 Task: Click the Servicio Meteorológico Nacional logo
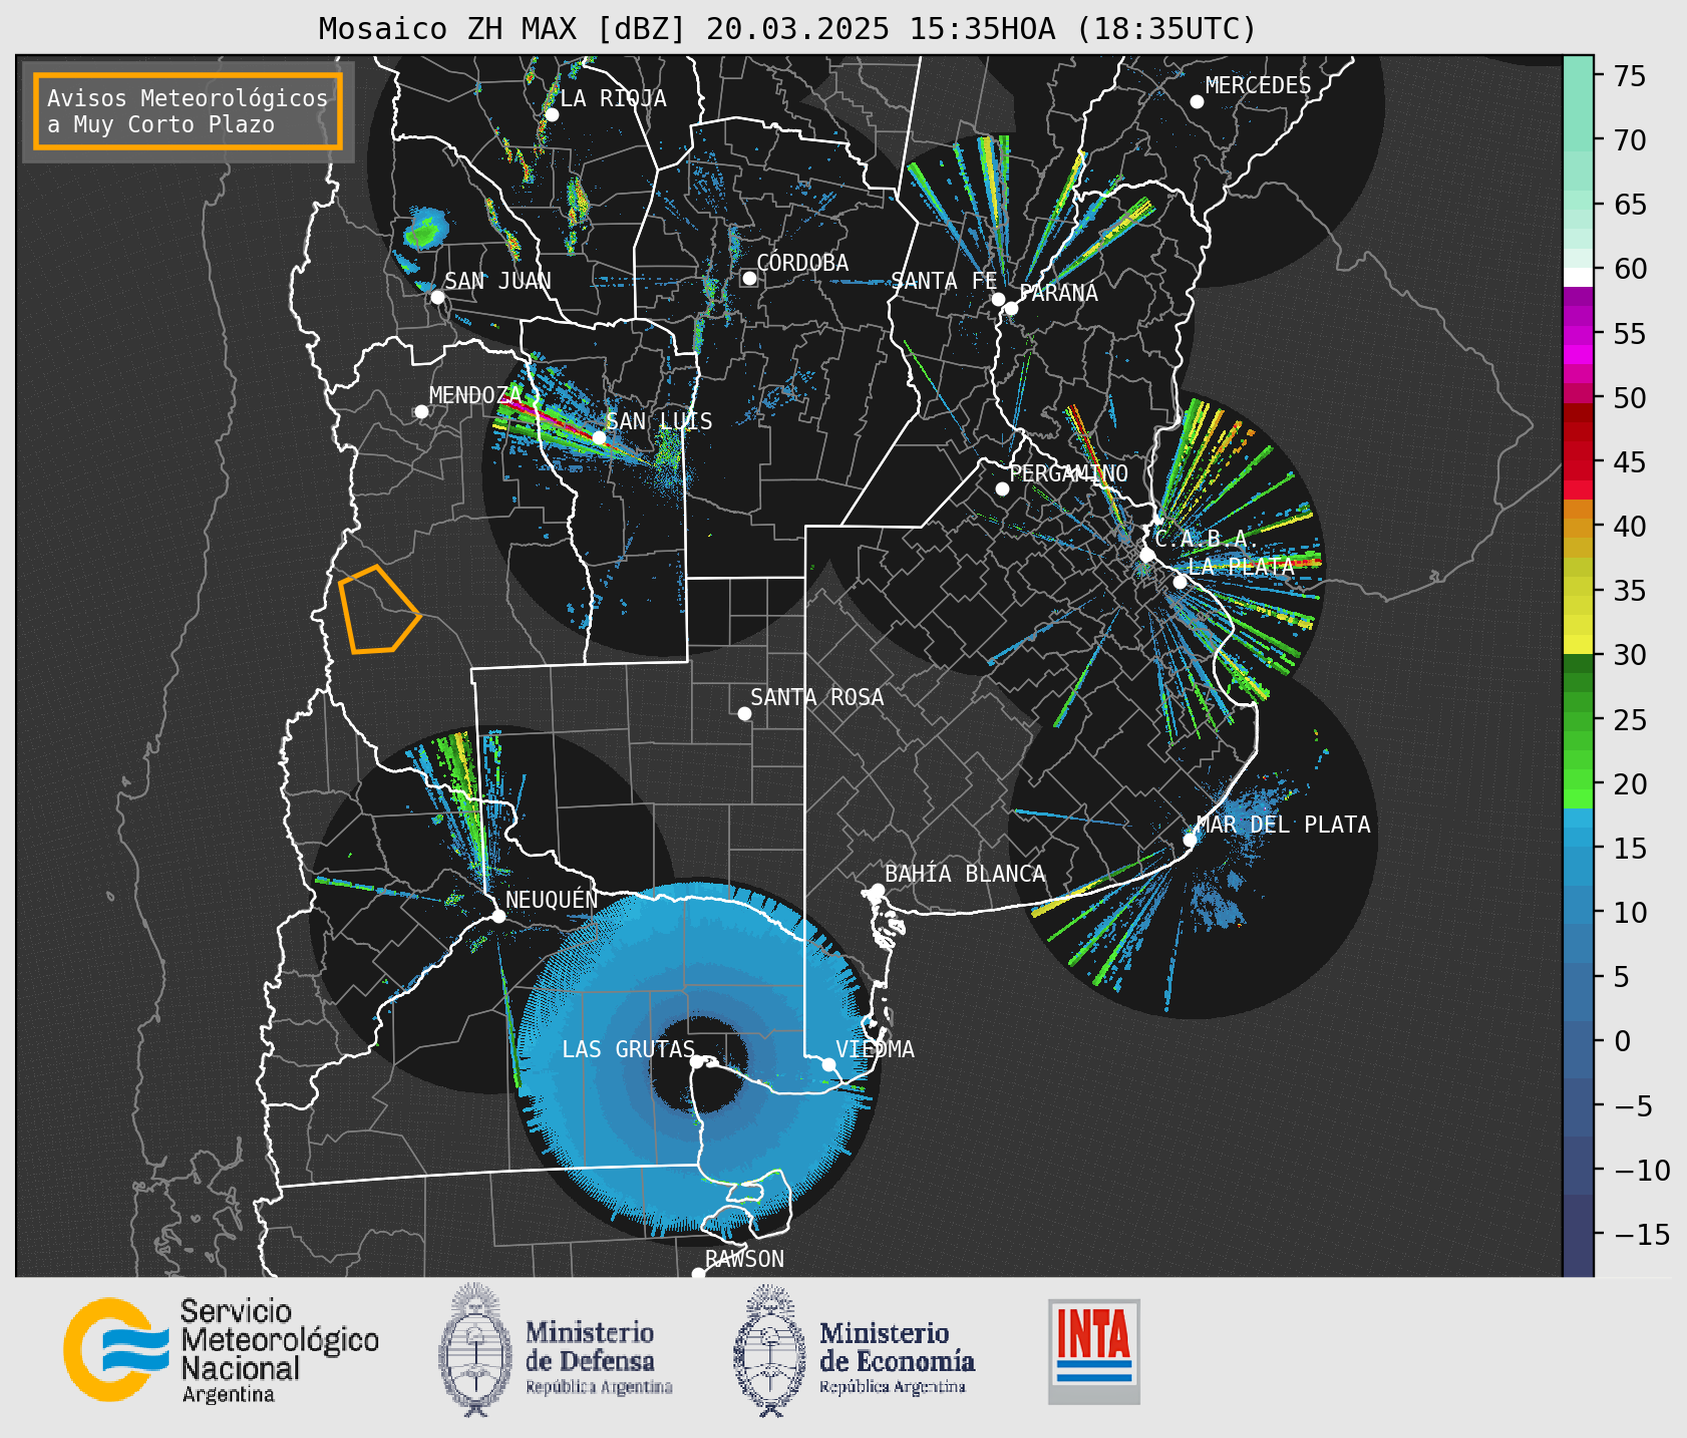pyautogui.click(x=221, y=1349)
